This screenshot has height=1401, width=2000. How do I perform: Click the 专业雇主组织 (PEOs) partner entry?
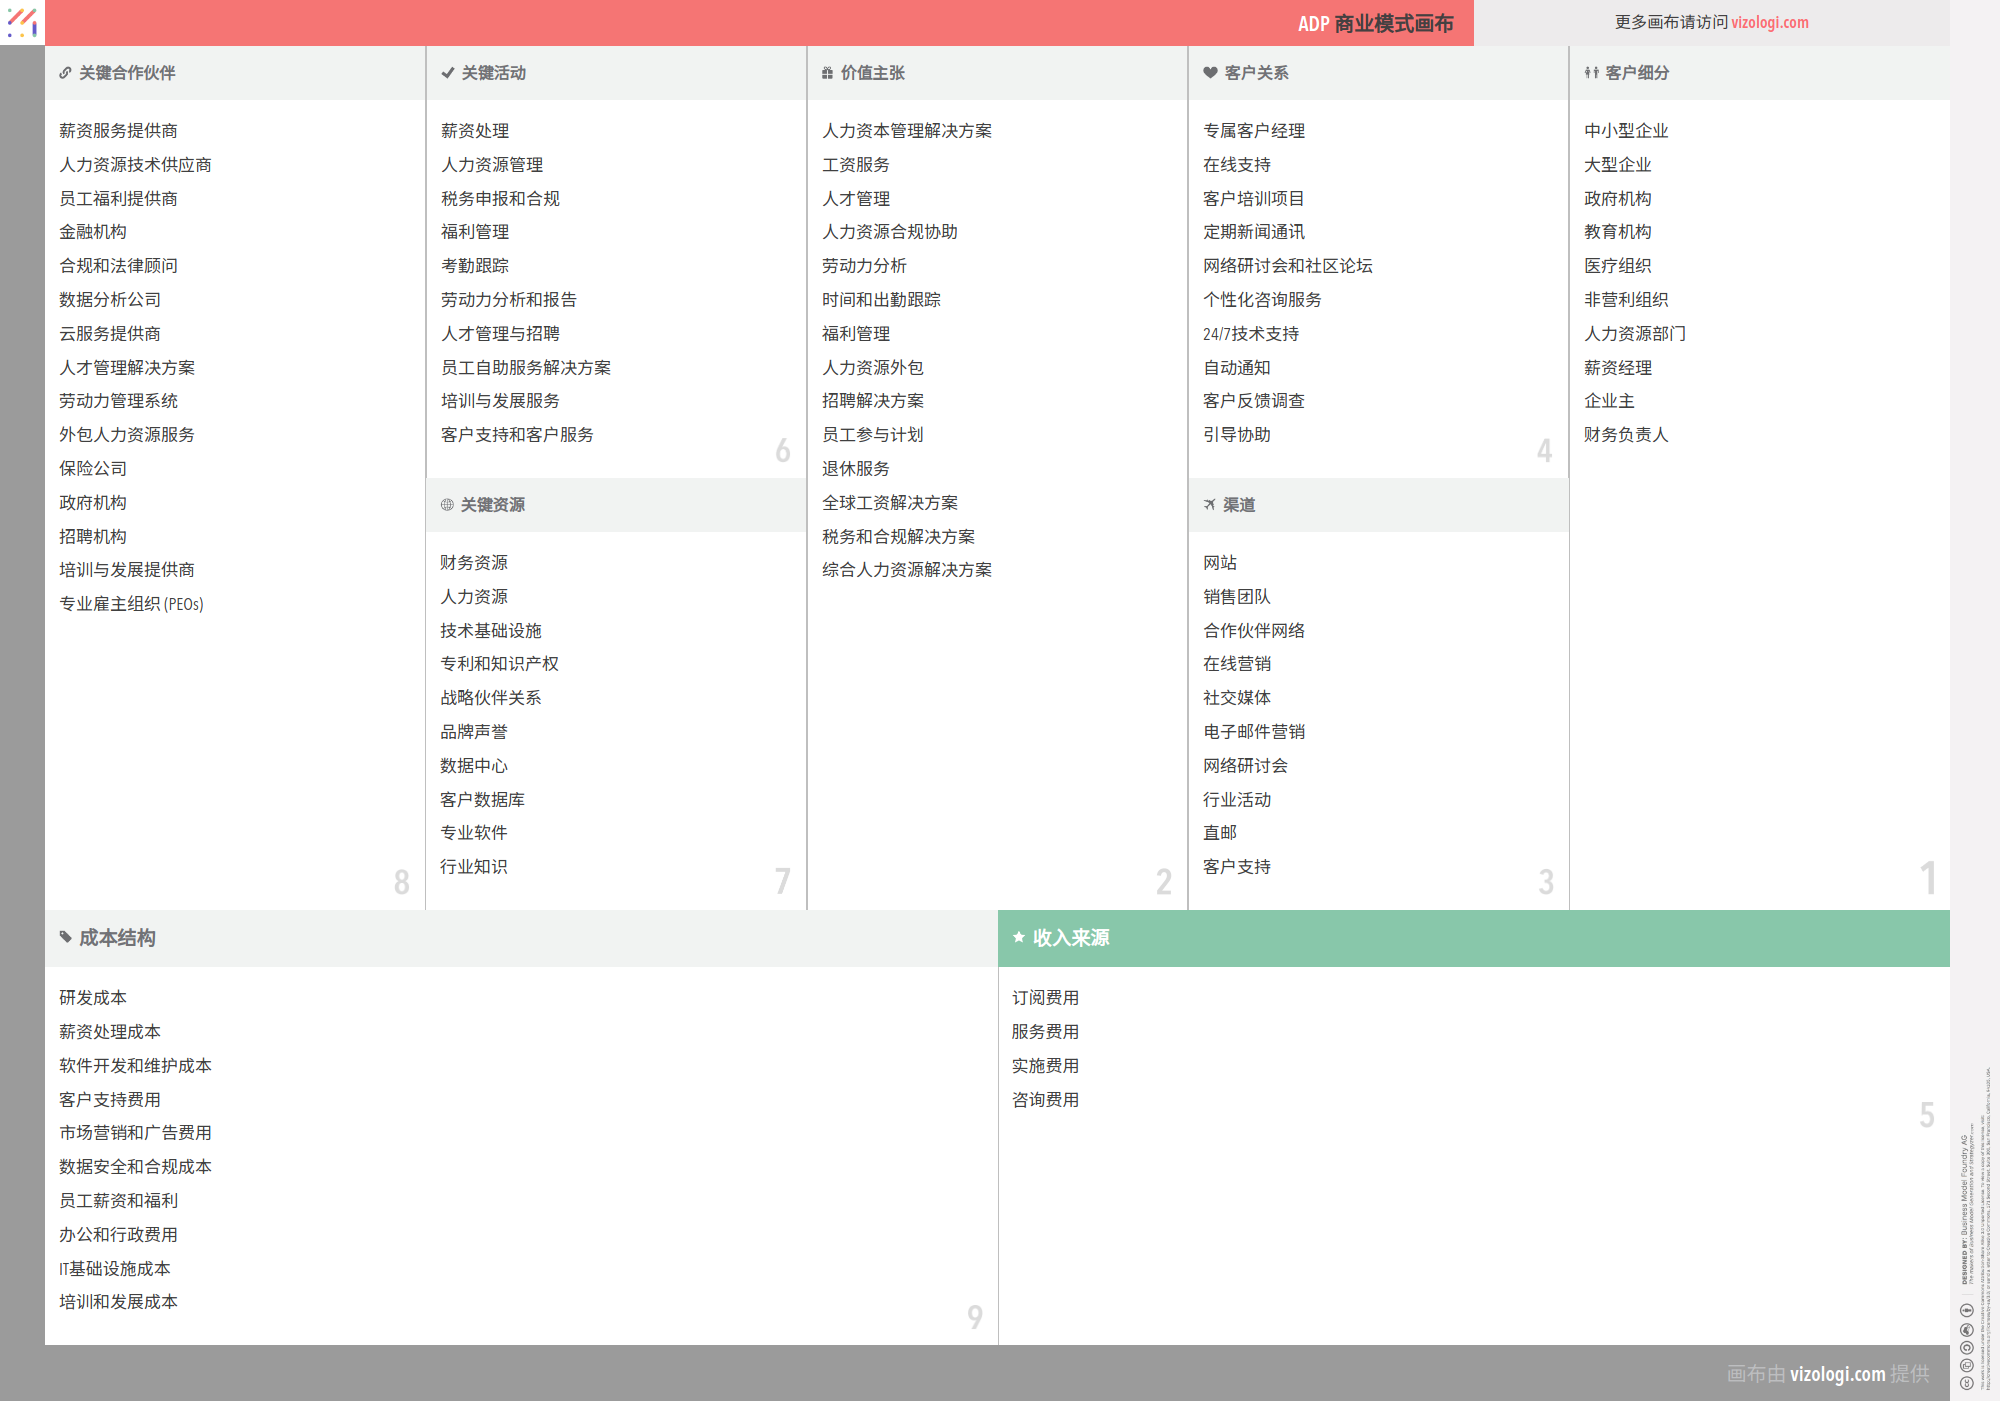(131, 604)
